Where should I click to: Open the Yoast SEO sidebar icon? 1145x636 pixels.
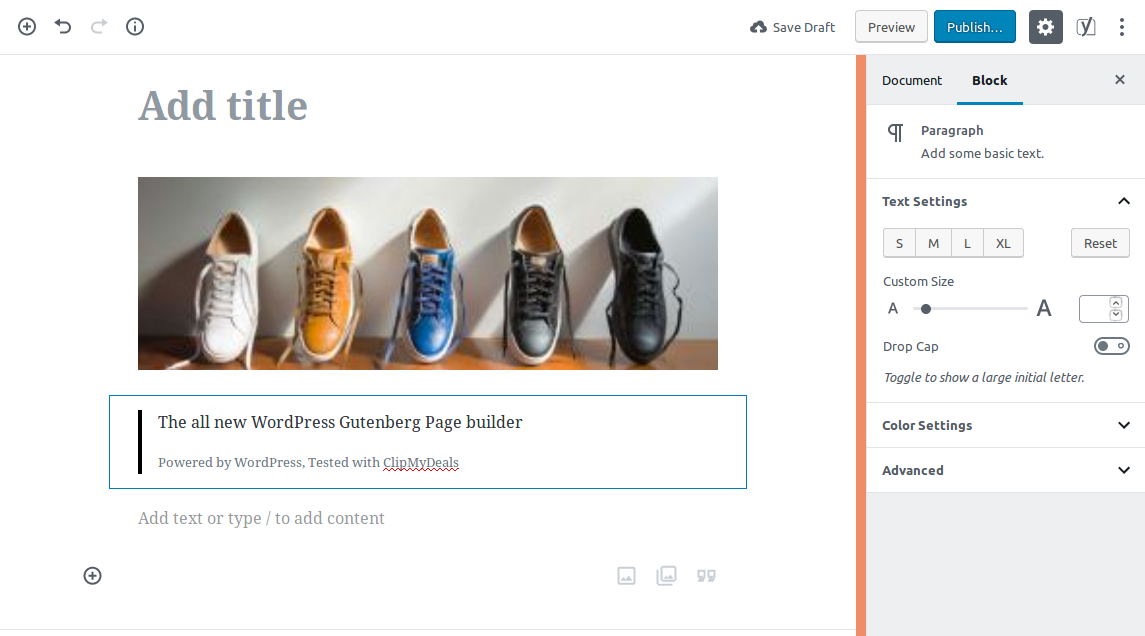(x=1086, y=27)
